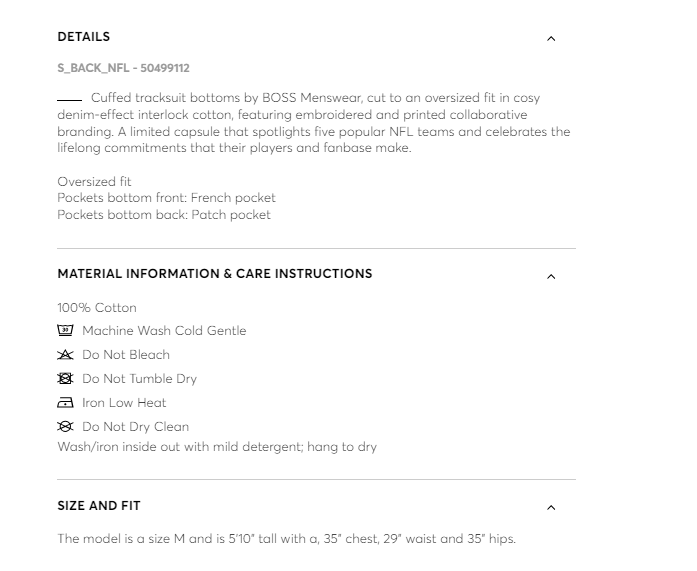Click the Do Not Tumble Dry label
The width and height of the screenshot is (697, 571).
(x=139, y=379)
